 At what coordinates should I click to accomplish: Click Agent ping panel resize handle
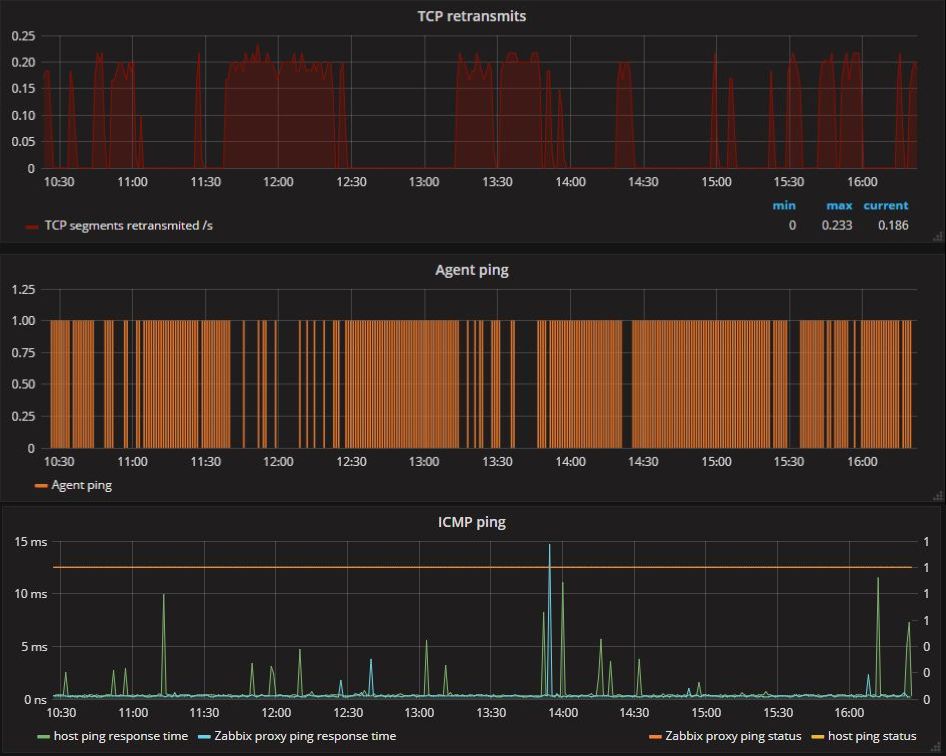click(x=937, y=495)
